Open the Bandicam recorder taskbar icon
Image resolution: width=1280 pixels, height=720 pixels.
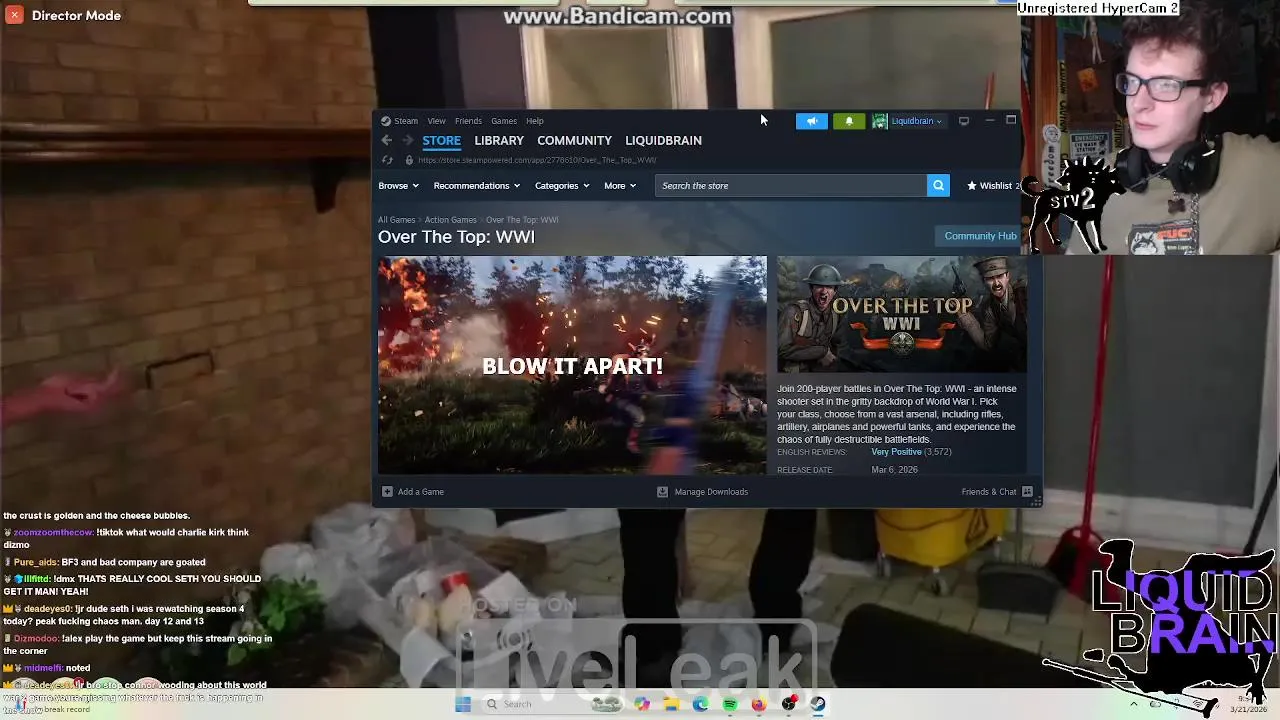pos(789,704)
